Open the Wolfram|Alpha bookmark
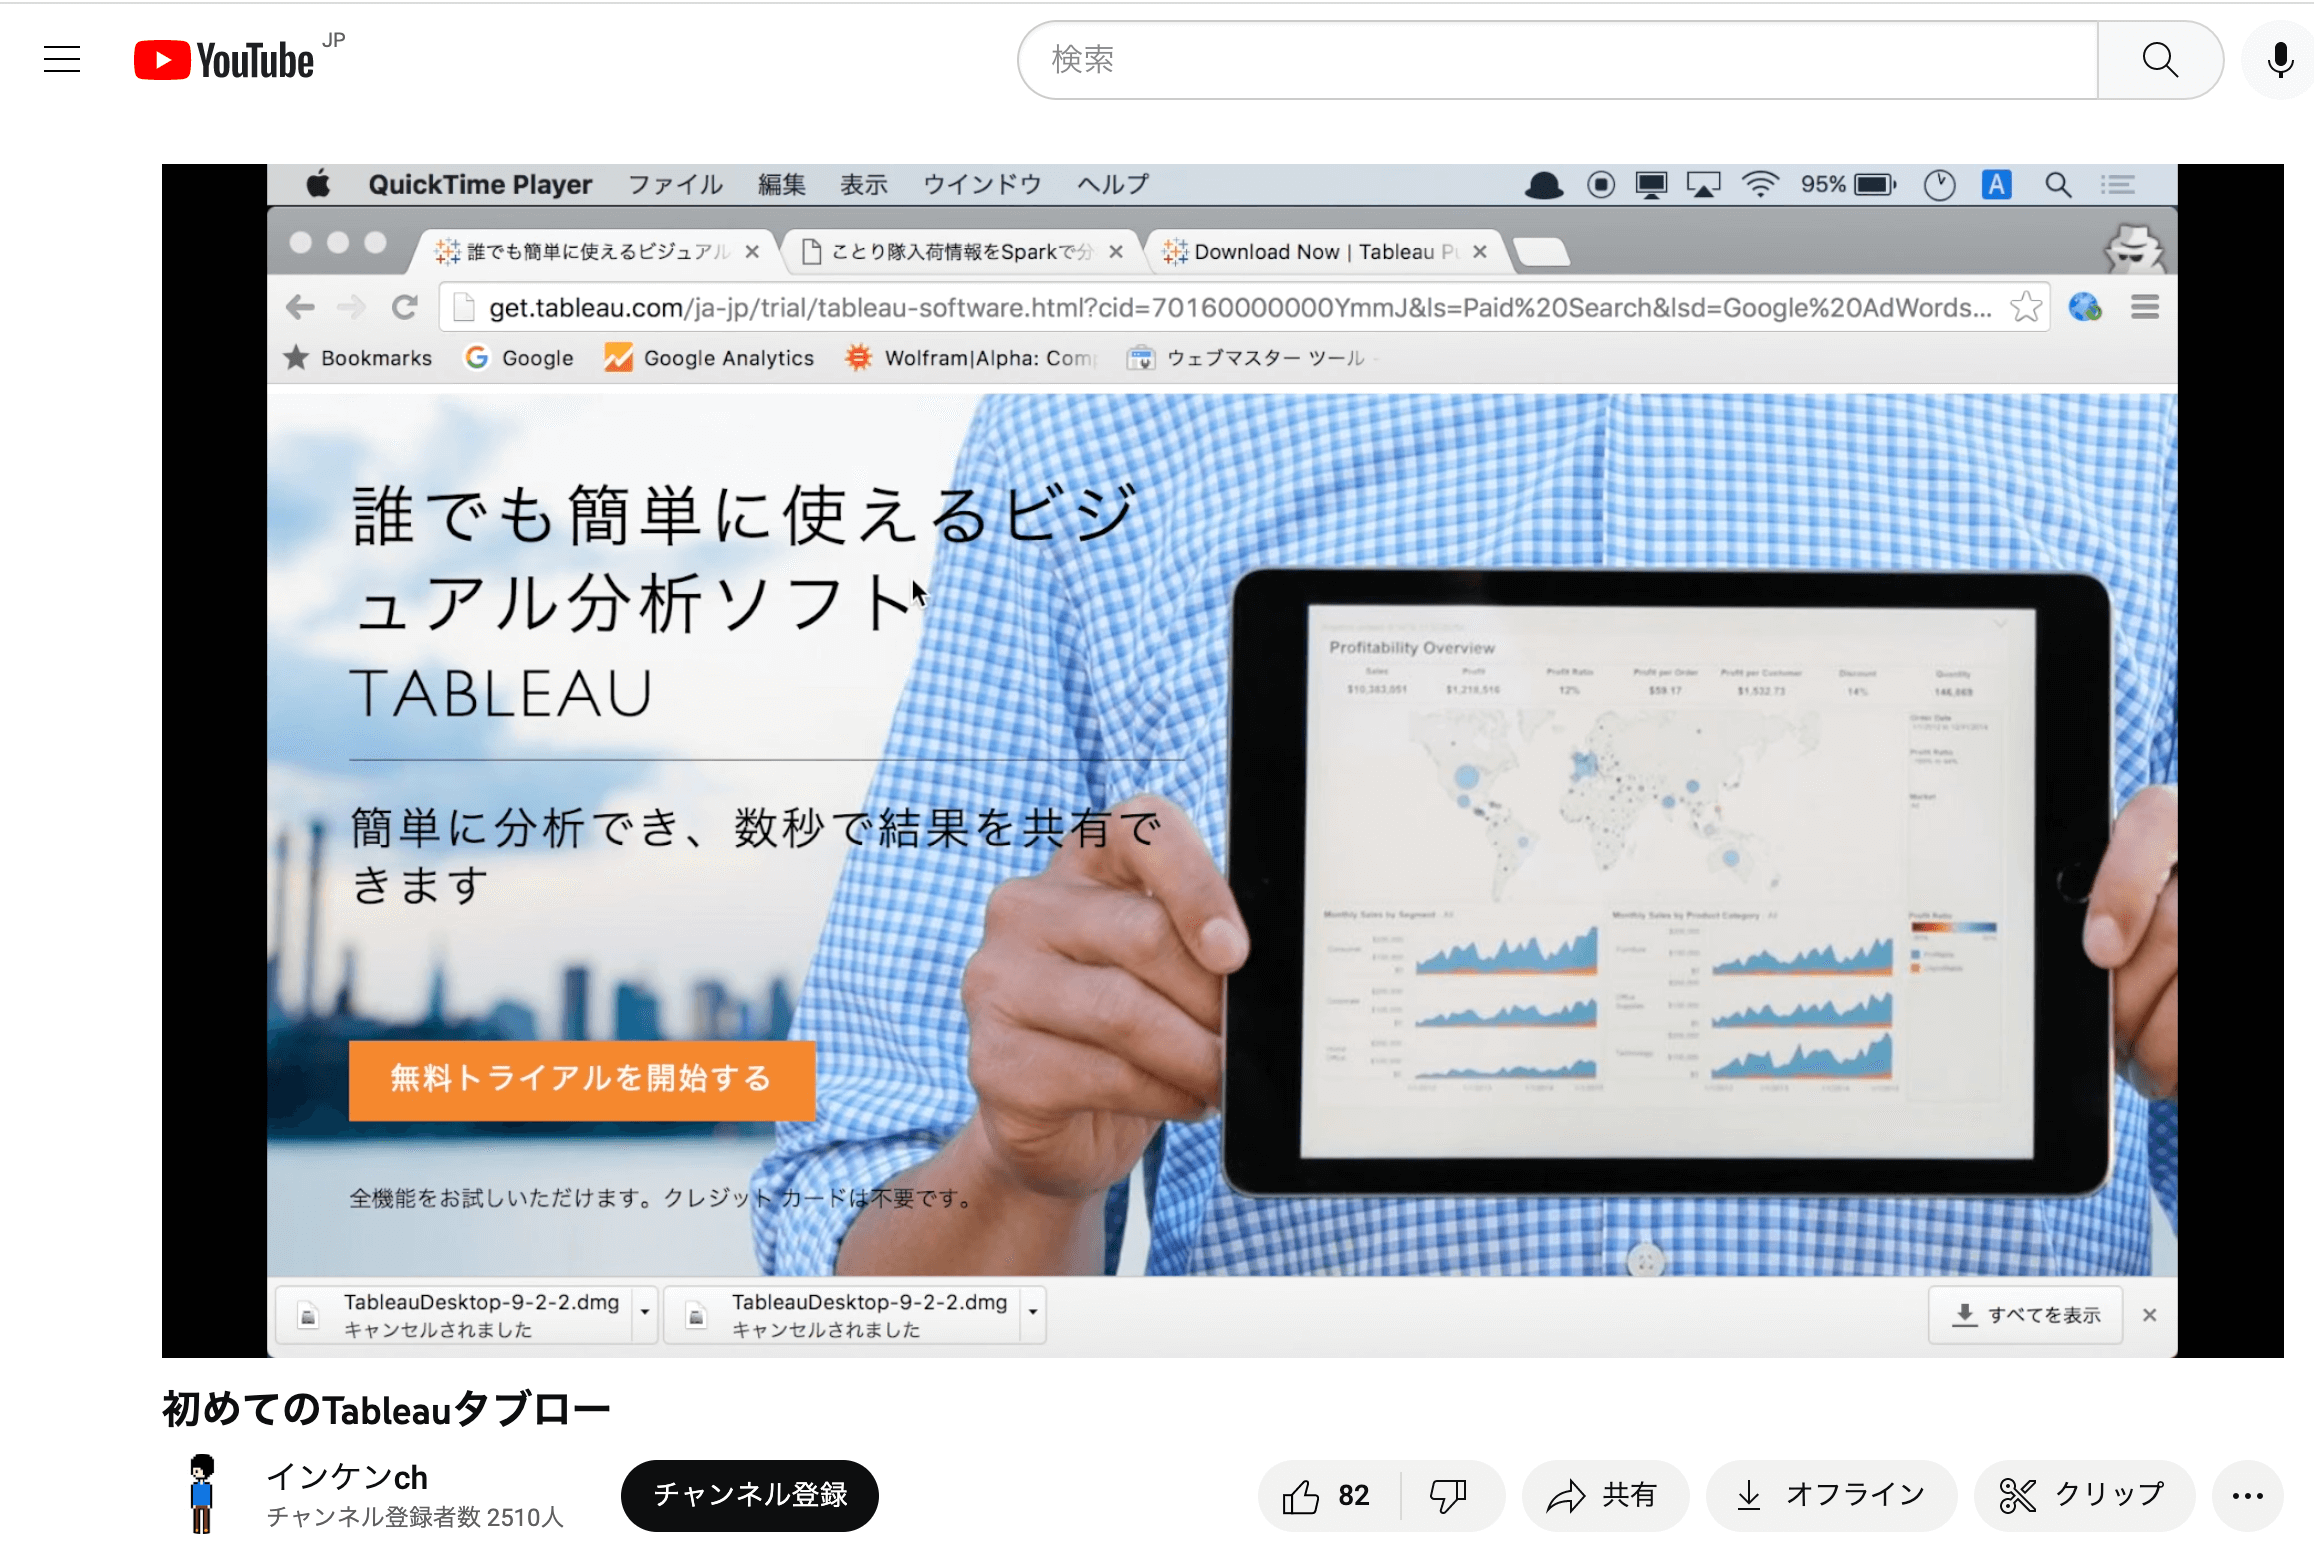2314x1556 pixels. [x=970, y=358]
